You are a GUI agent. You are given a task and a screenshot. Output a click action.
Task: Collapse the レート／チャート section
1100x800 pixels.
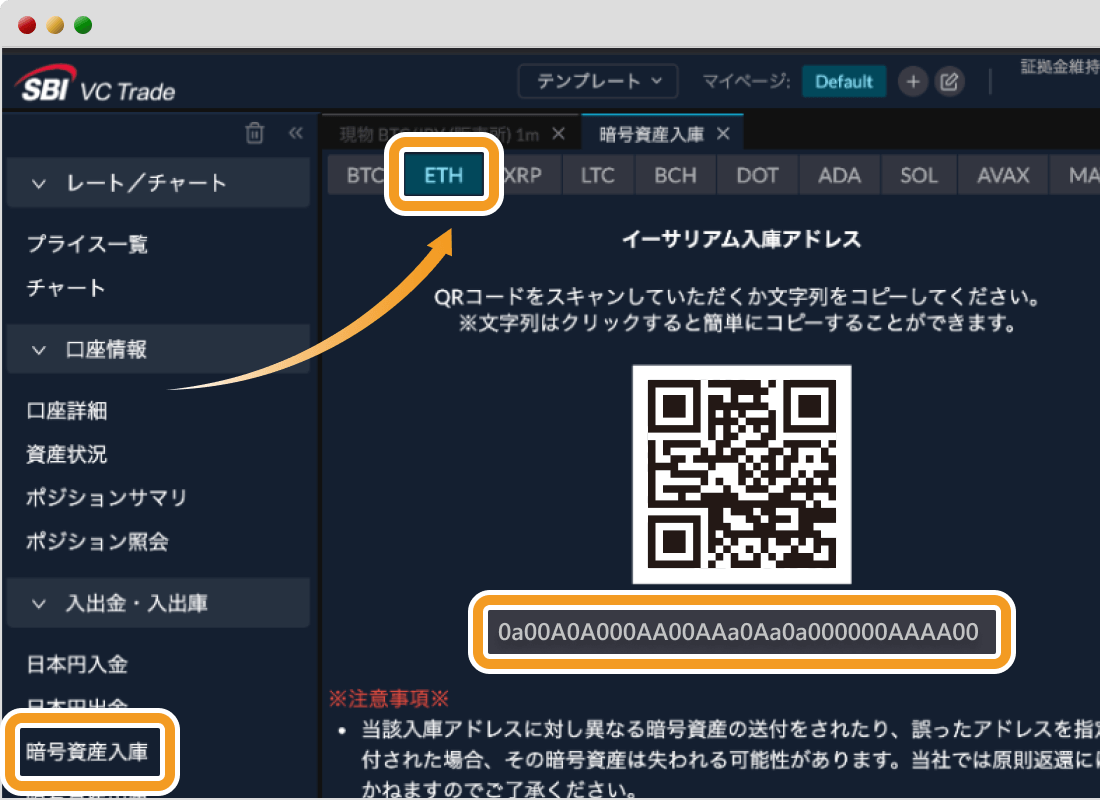(159, 183)
